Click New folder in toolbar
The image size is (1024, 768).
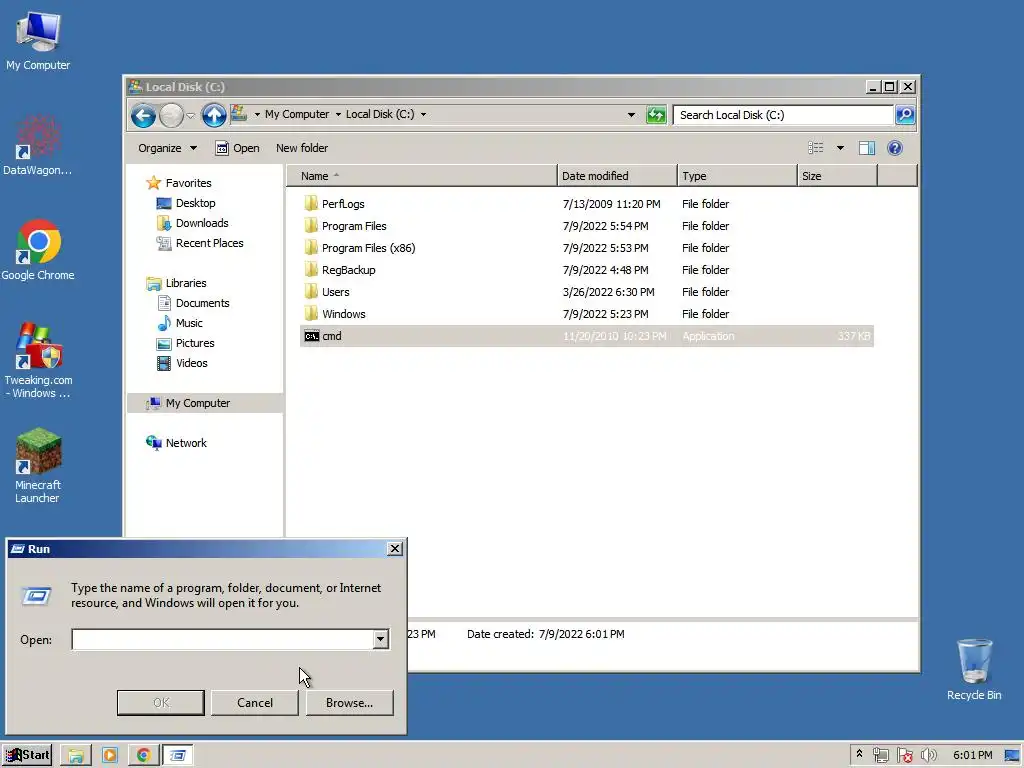[x=302, y=148]
